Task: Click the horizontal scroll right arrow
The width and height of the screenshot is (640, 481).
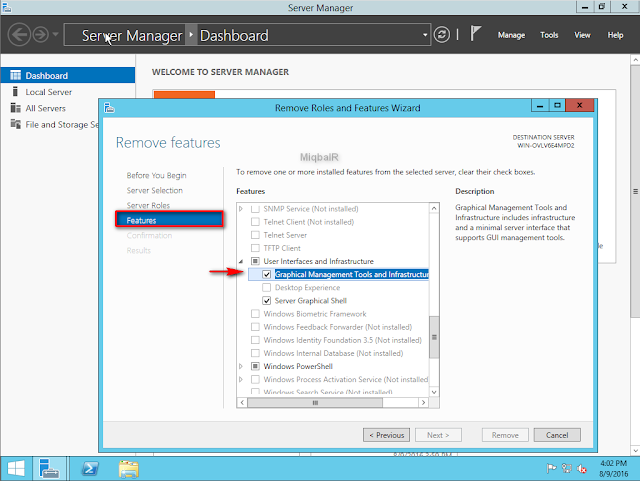Action: (423, 403)
